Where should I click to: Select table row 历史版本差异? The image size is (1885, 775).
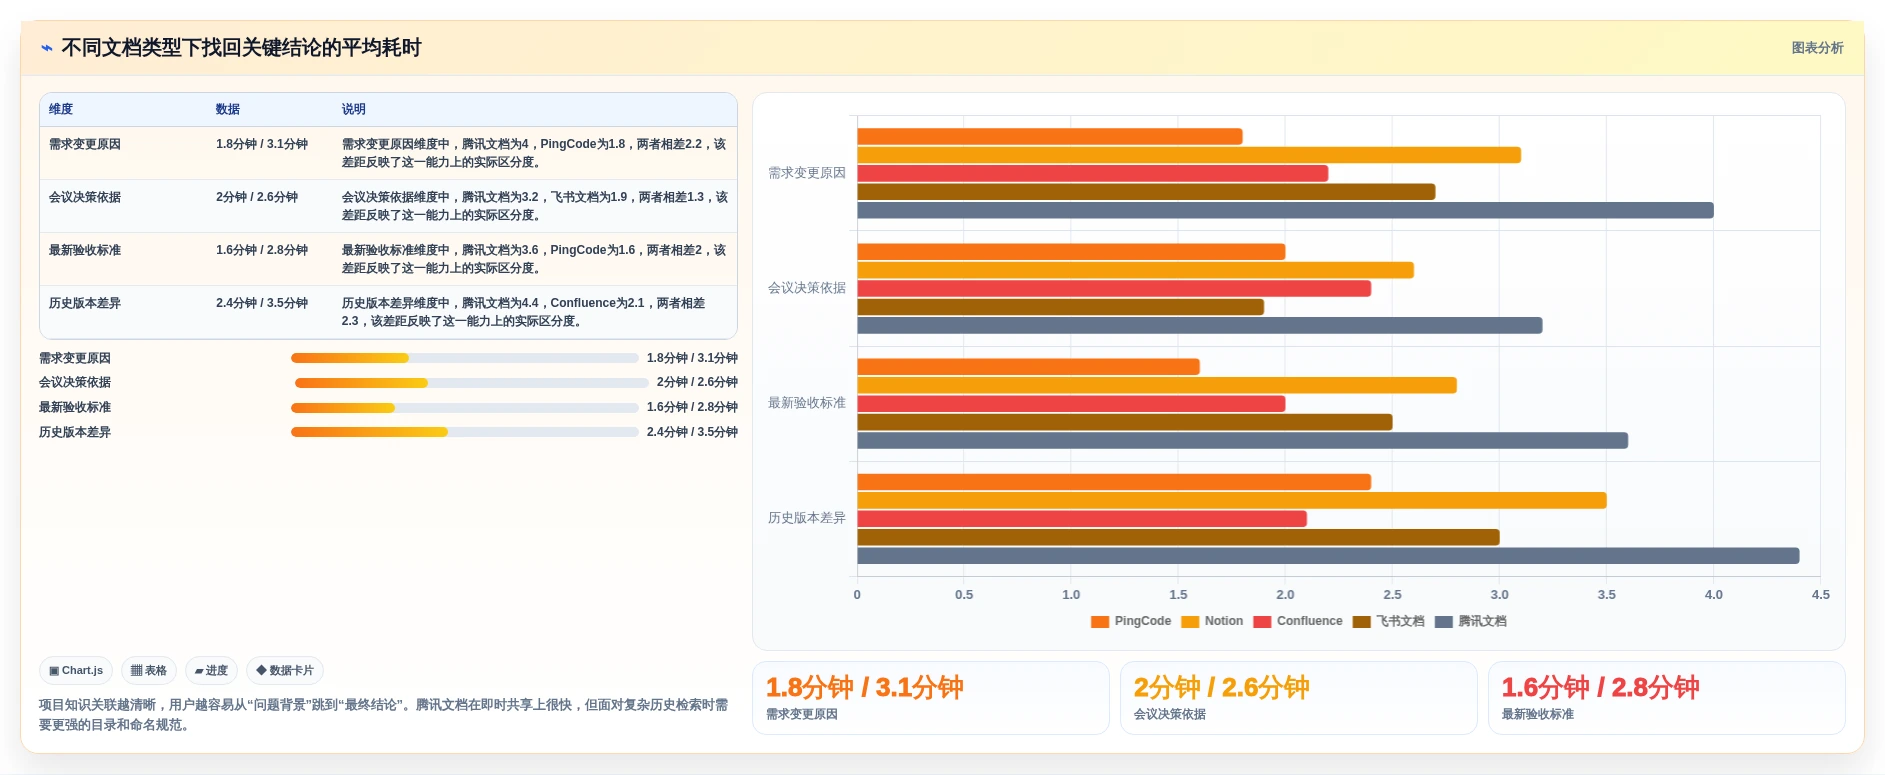click(x=388, y=312)
